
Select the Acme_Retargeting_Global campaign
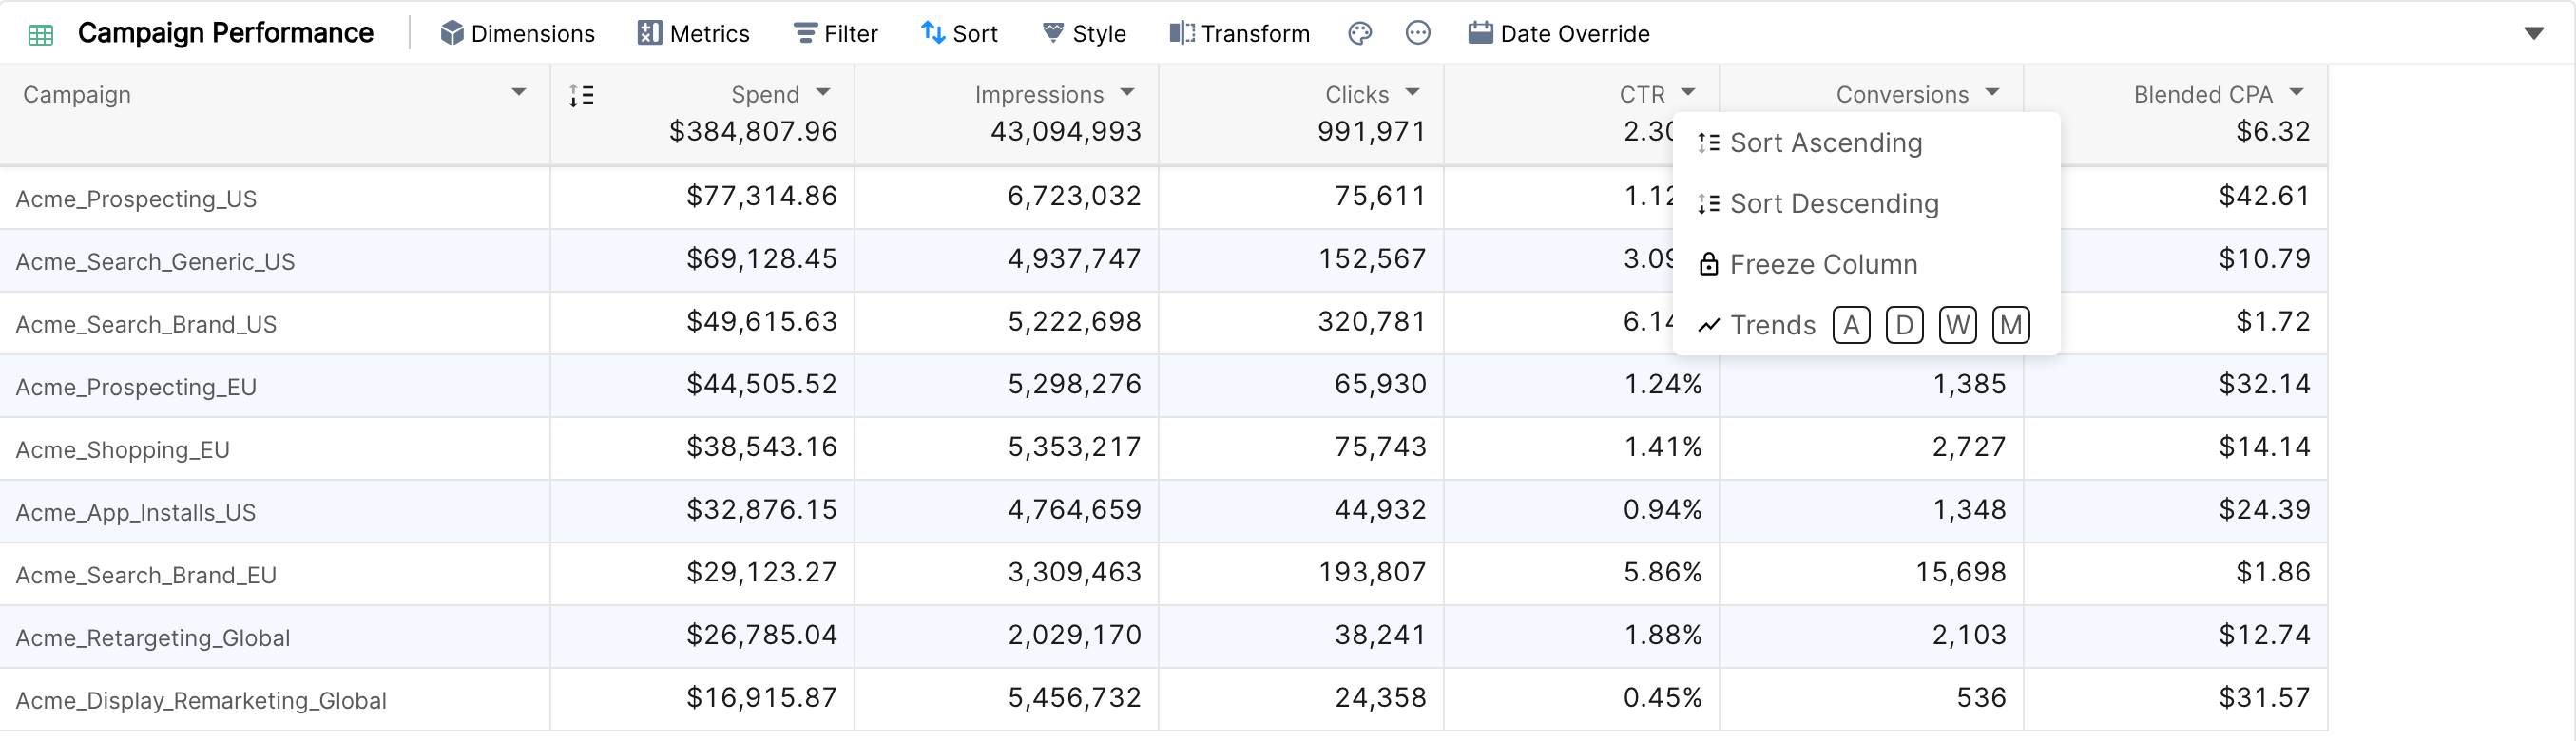coord(153,638)
